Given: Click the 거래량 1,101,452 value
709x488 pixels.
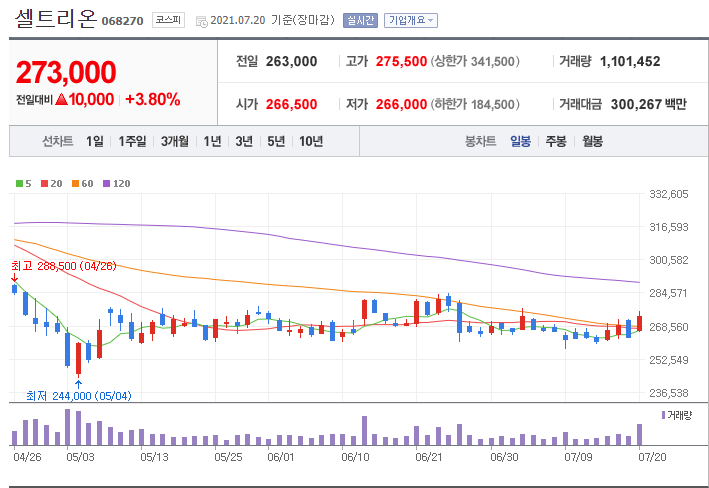Looking at the screenshot, I should point(630,62).
